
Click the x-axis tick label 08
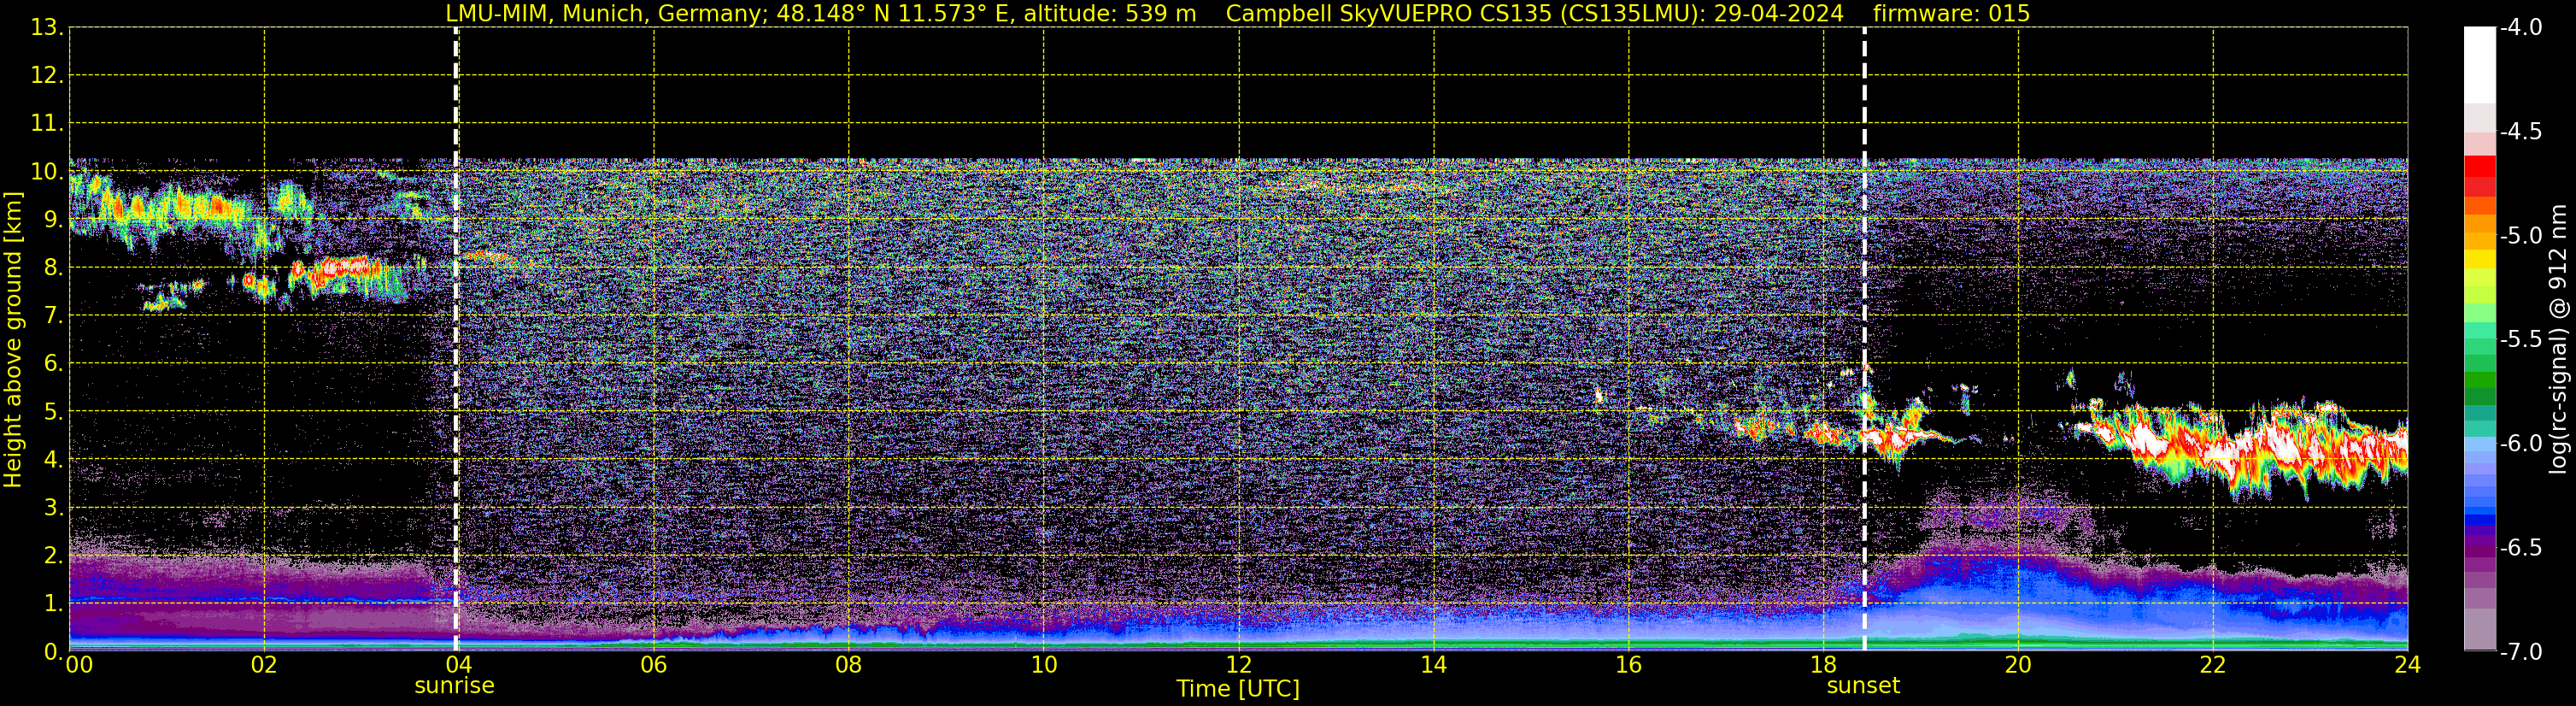849,665
